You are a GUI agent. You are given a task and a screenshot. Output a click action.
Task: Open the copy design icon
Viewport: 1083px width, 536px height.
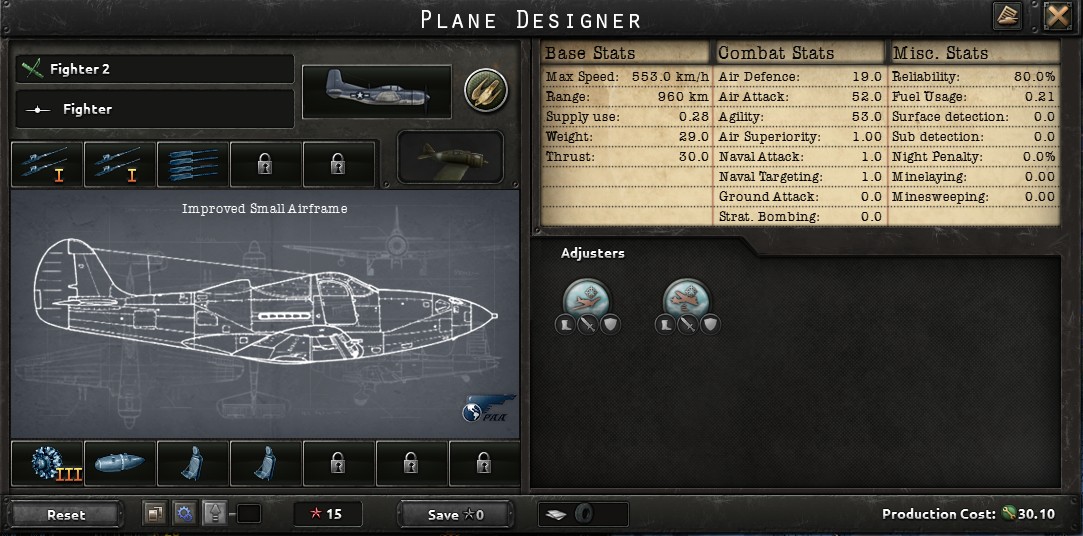click(155, 514)
